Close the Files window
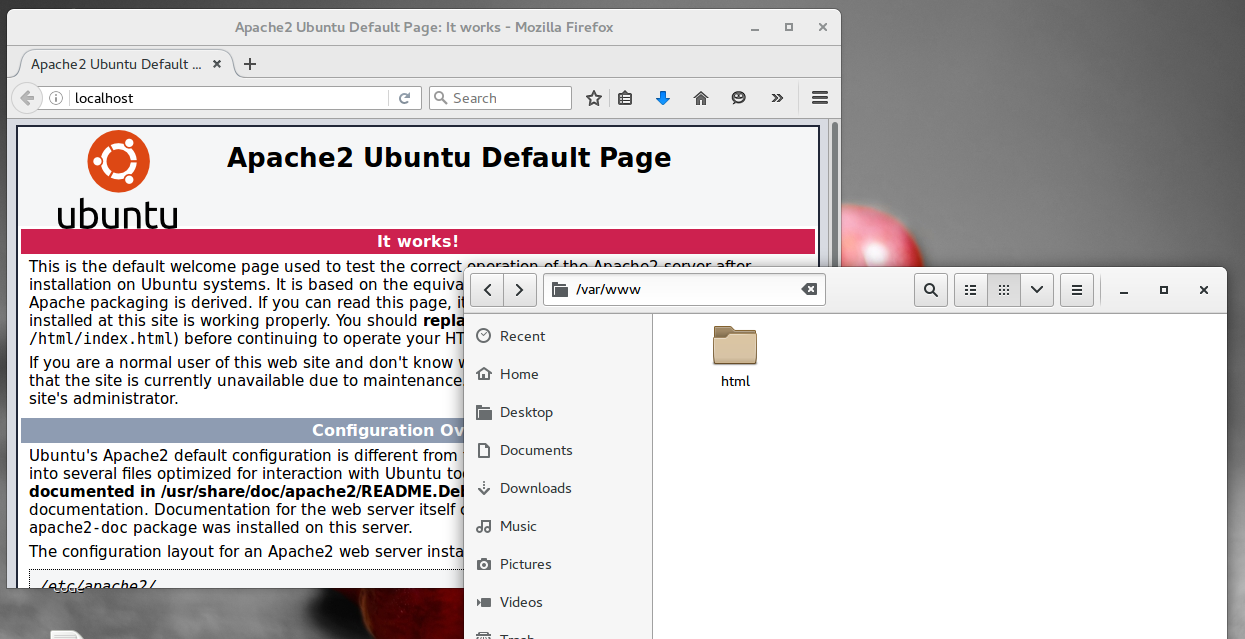The width and height of the screenshot is (1245, 639). [1203, 290]
